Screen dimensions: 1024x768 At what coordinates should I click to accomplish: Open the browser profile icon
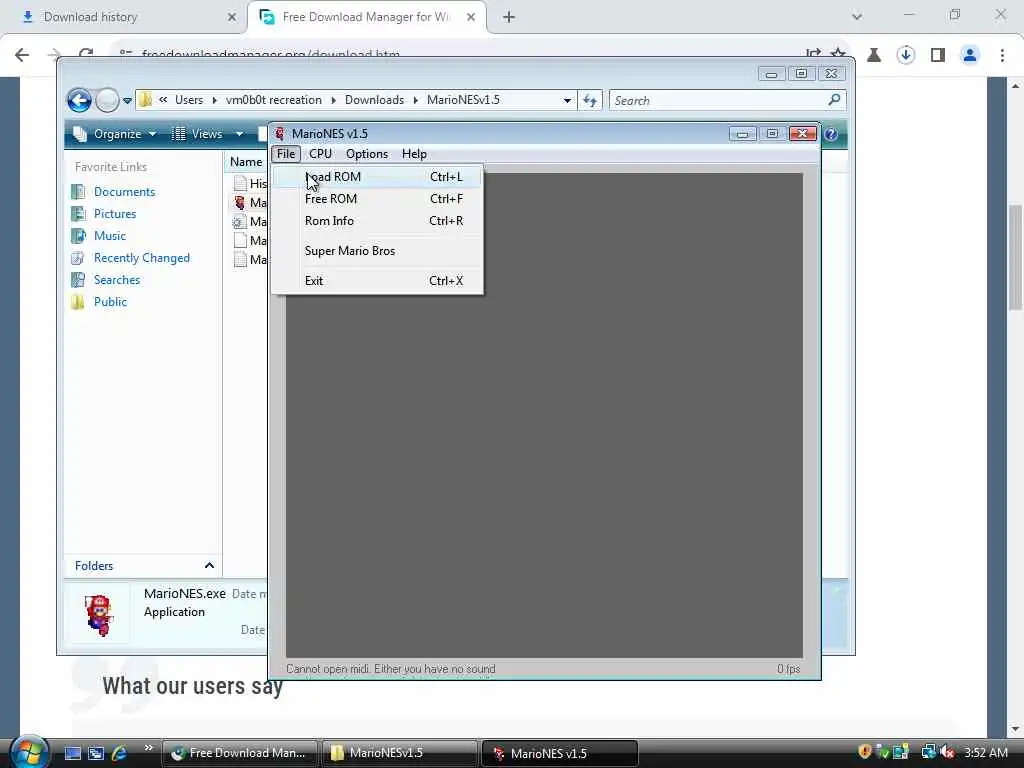970,55
